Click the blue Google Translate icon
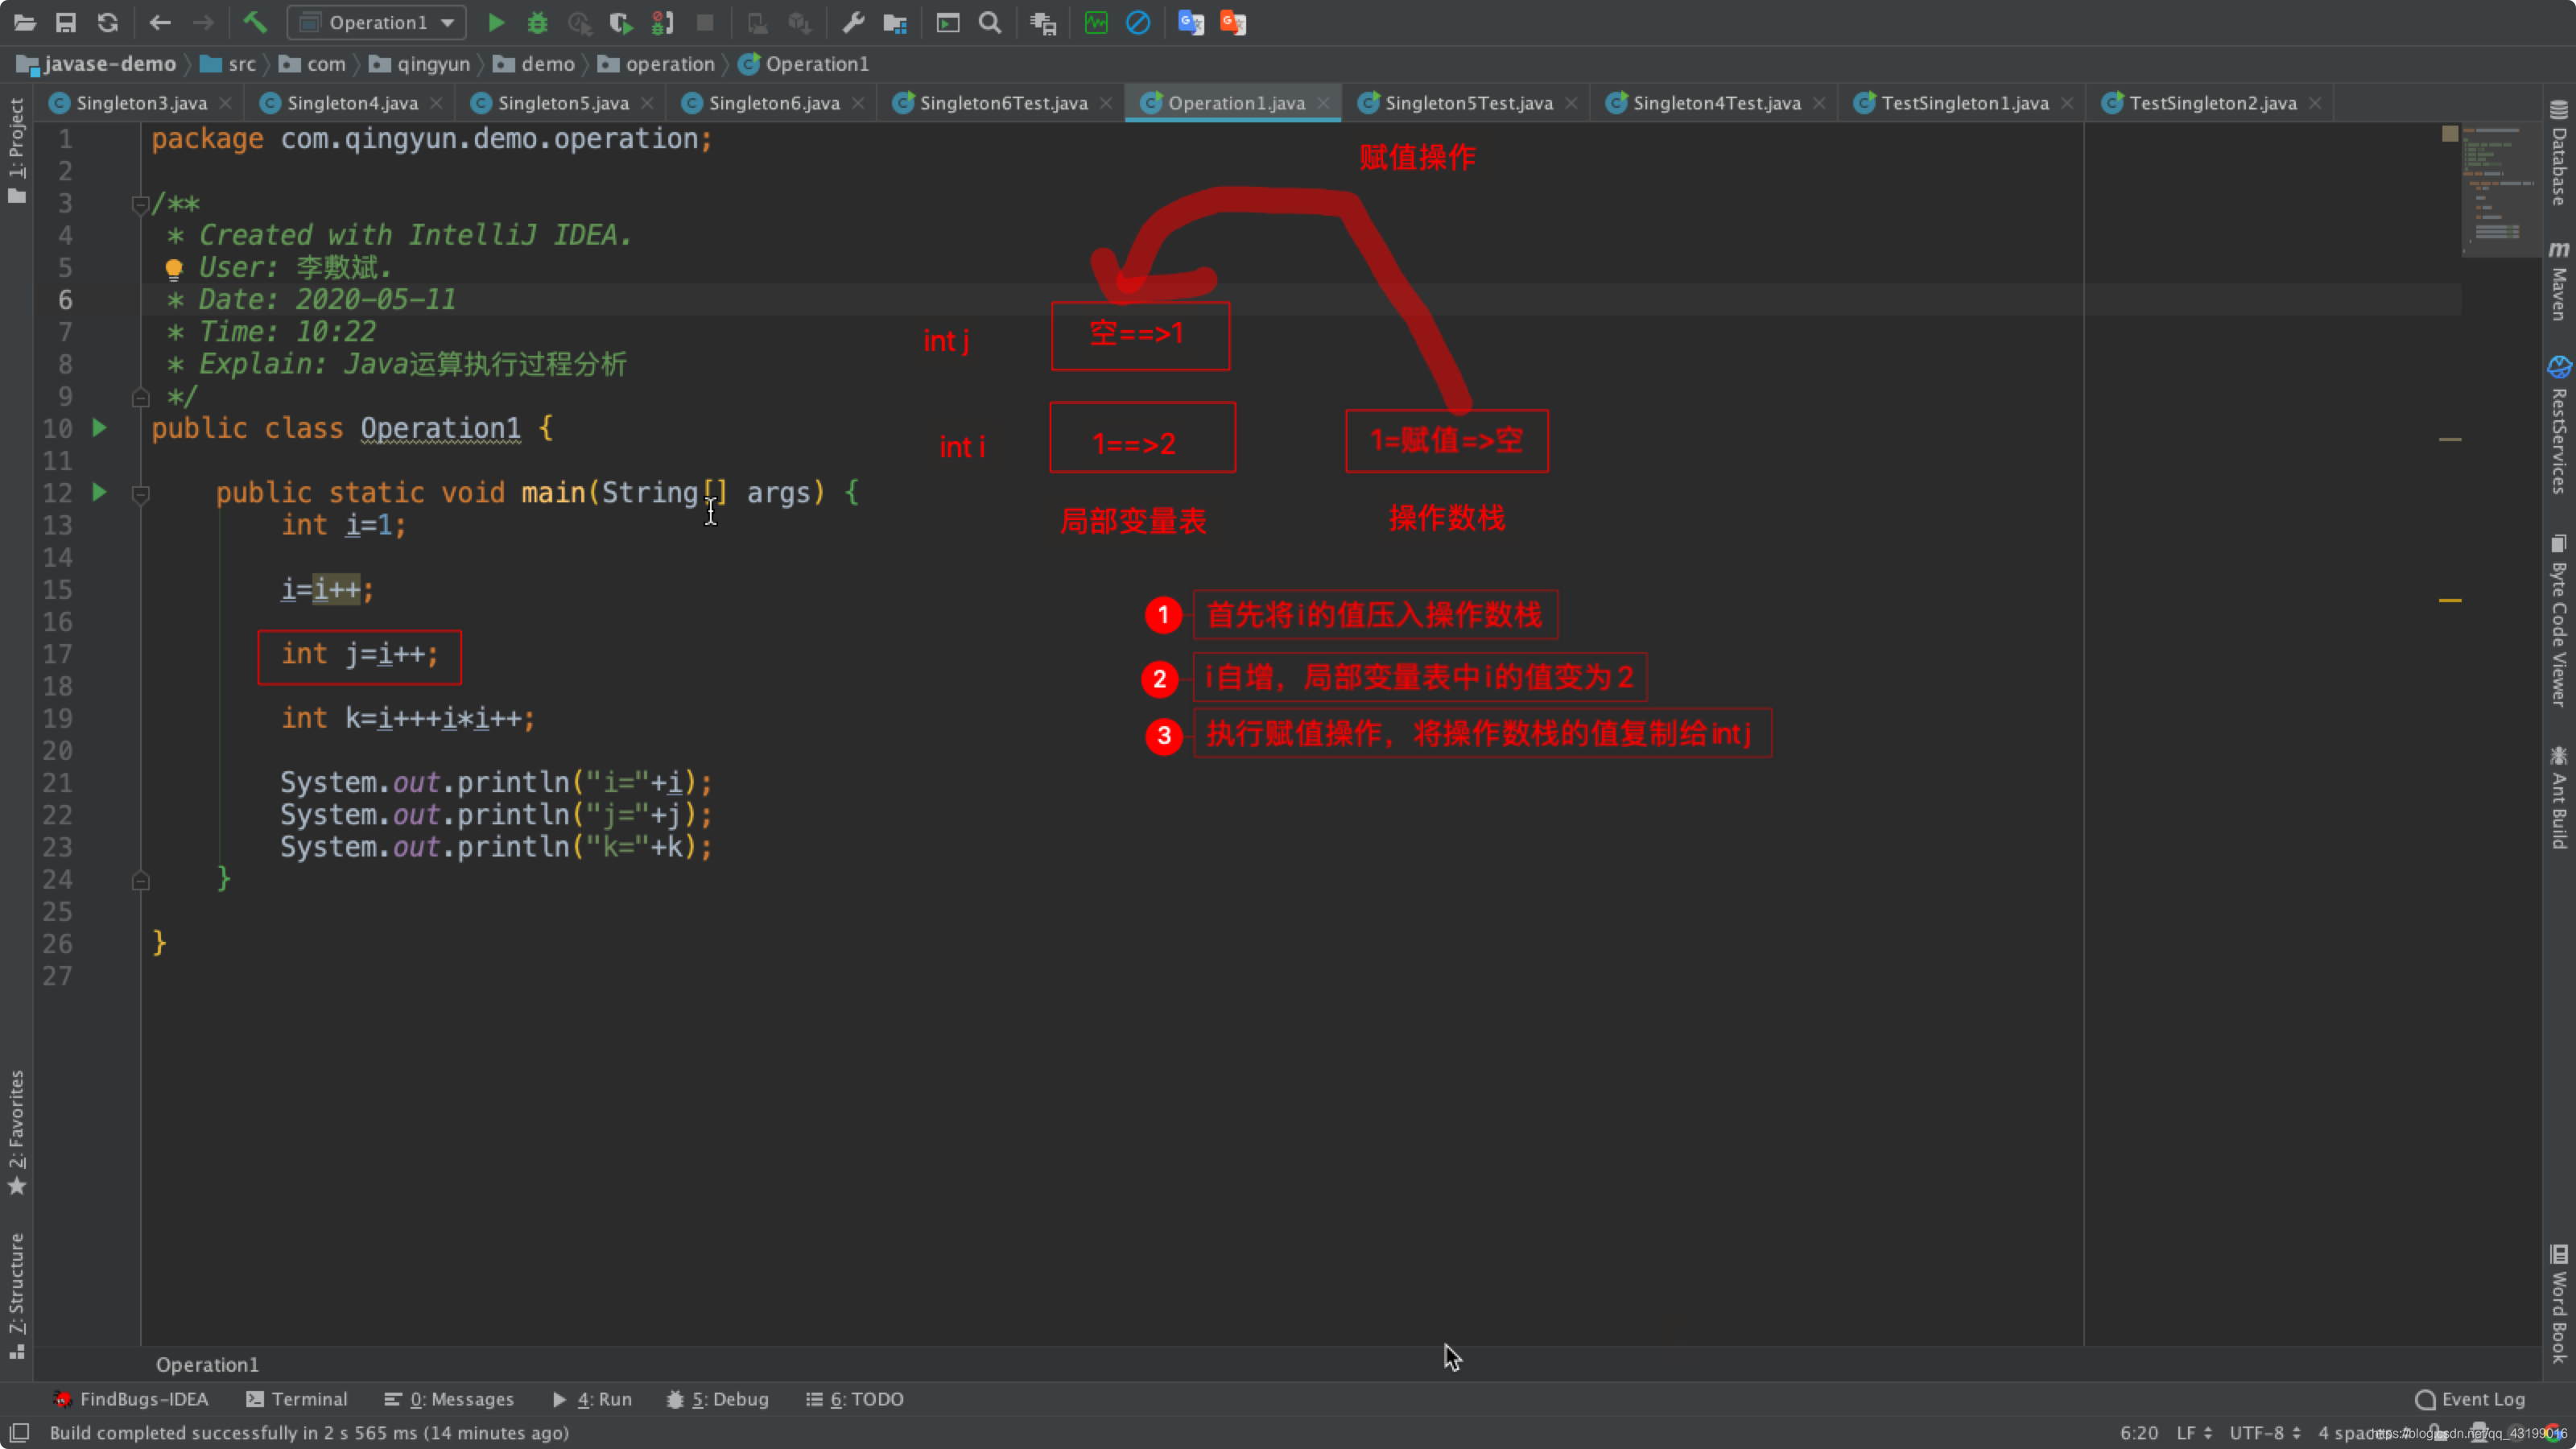The height and width of the screenshot is (1449, 2576). [x=1191, y=22]
